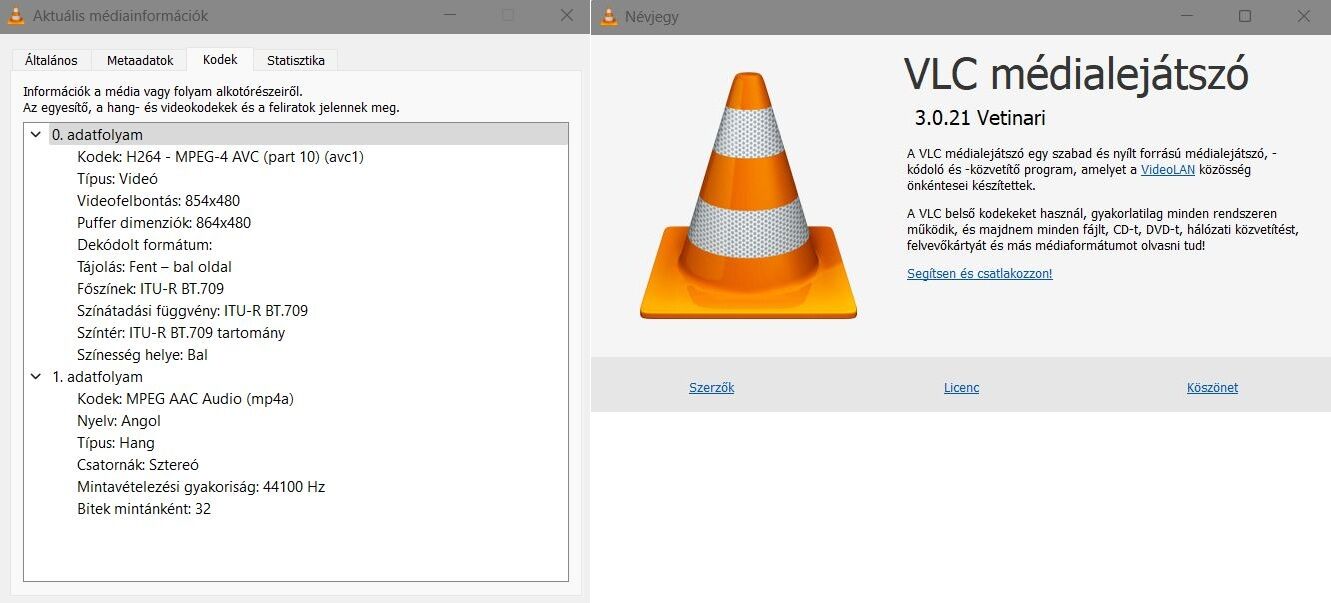Select the Puffer dimenziók: 864x480 row
Viewport: 1331px width, 603px height.
coord(296,222)
